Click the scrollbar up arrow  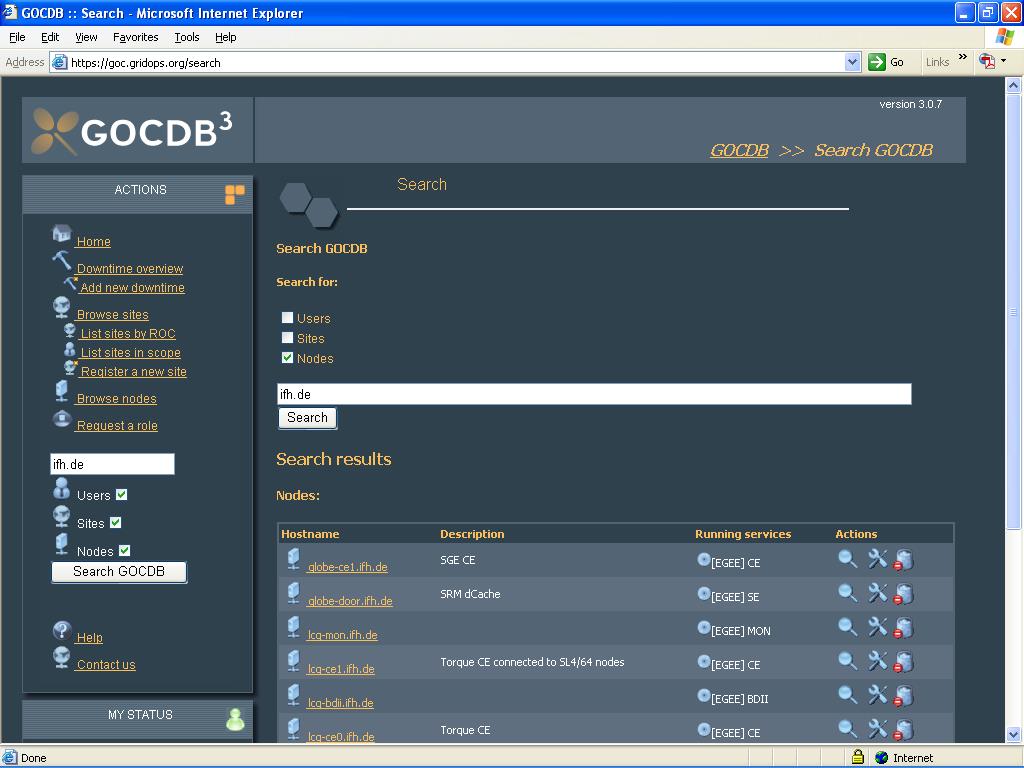click(x=1014, y=85)
